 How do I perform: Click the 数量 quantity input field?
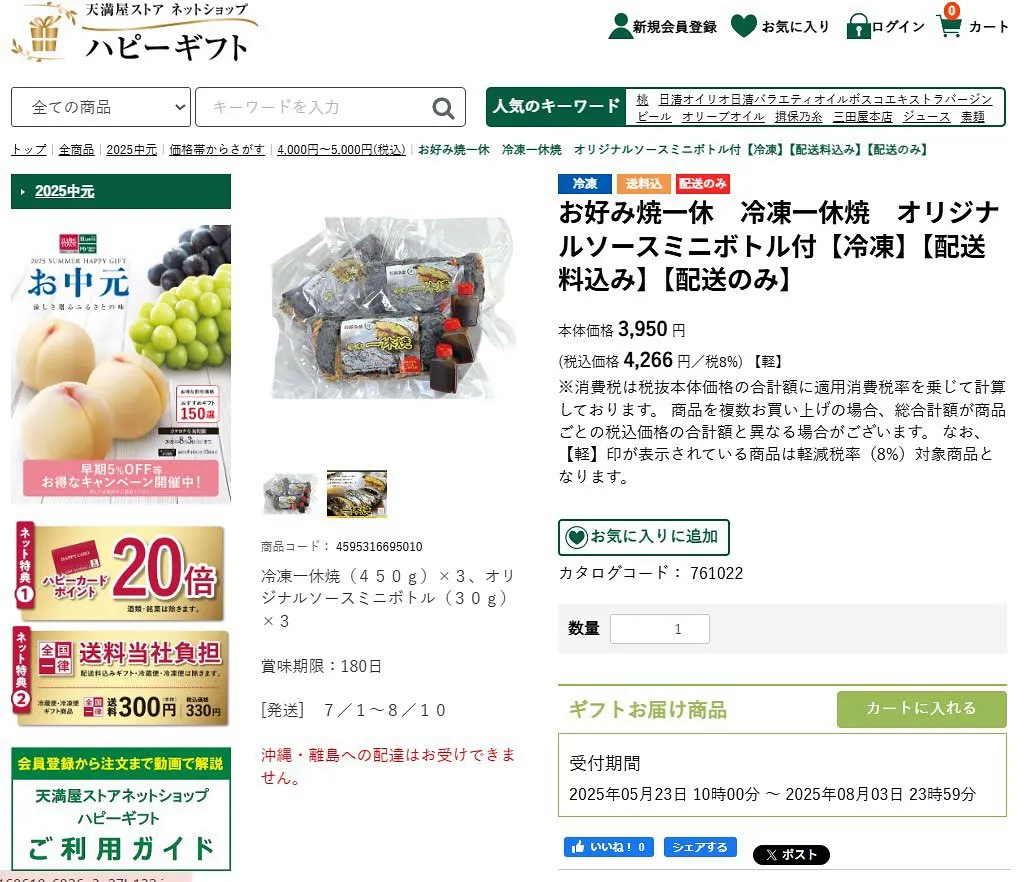tap(660, 629)
